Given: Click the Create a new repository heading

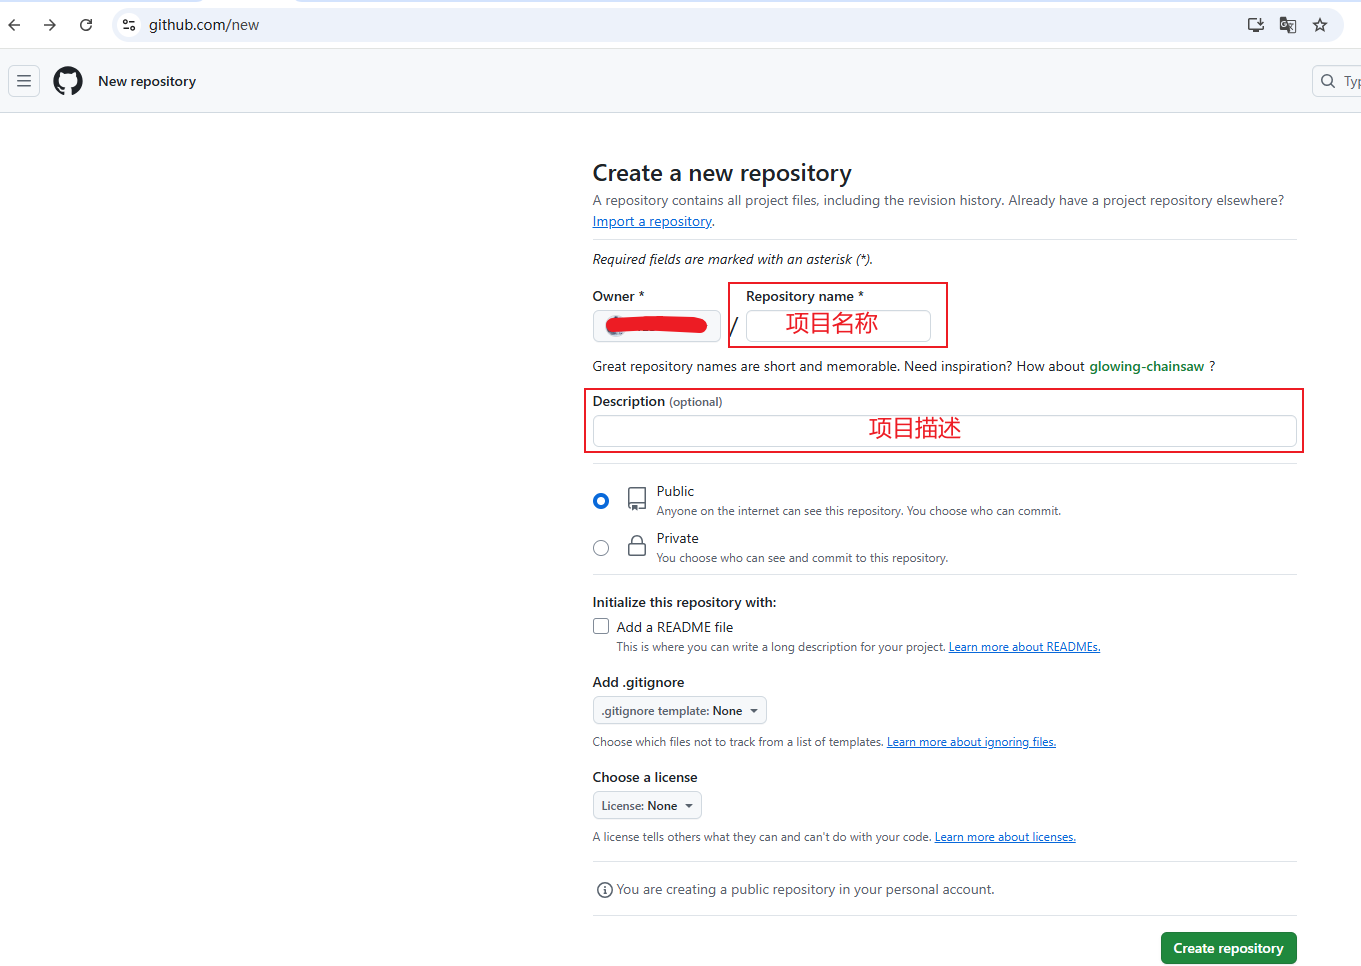Looking at the screenshot, I should click(x=722, y=173).
